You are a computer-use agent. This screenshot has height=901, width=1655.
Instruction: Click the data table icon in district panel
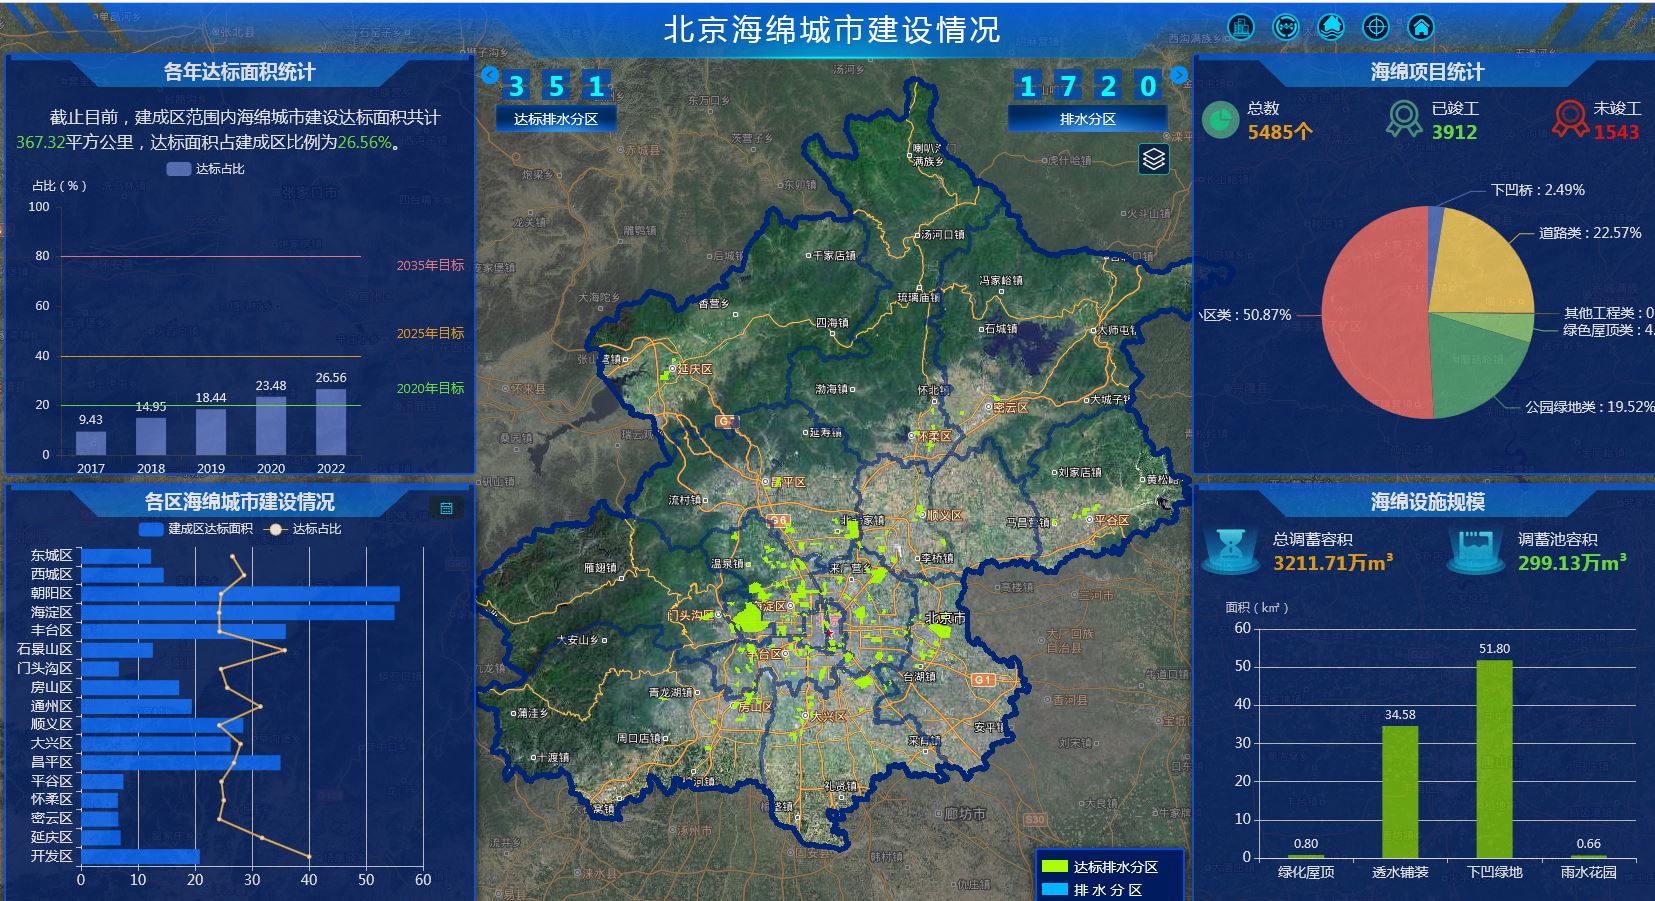pos(446,508)
